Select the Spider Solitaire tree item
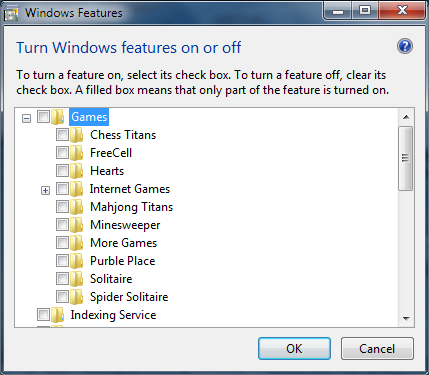 129,297
